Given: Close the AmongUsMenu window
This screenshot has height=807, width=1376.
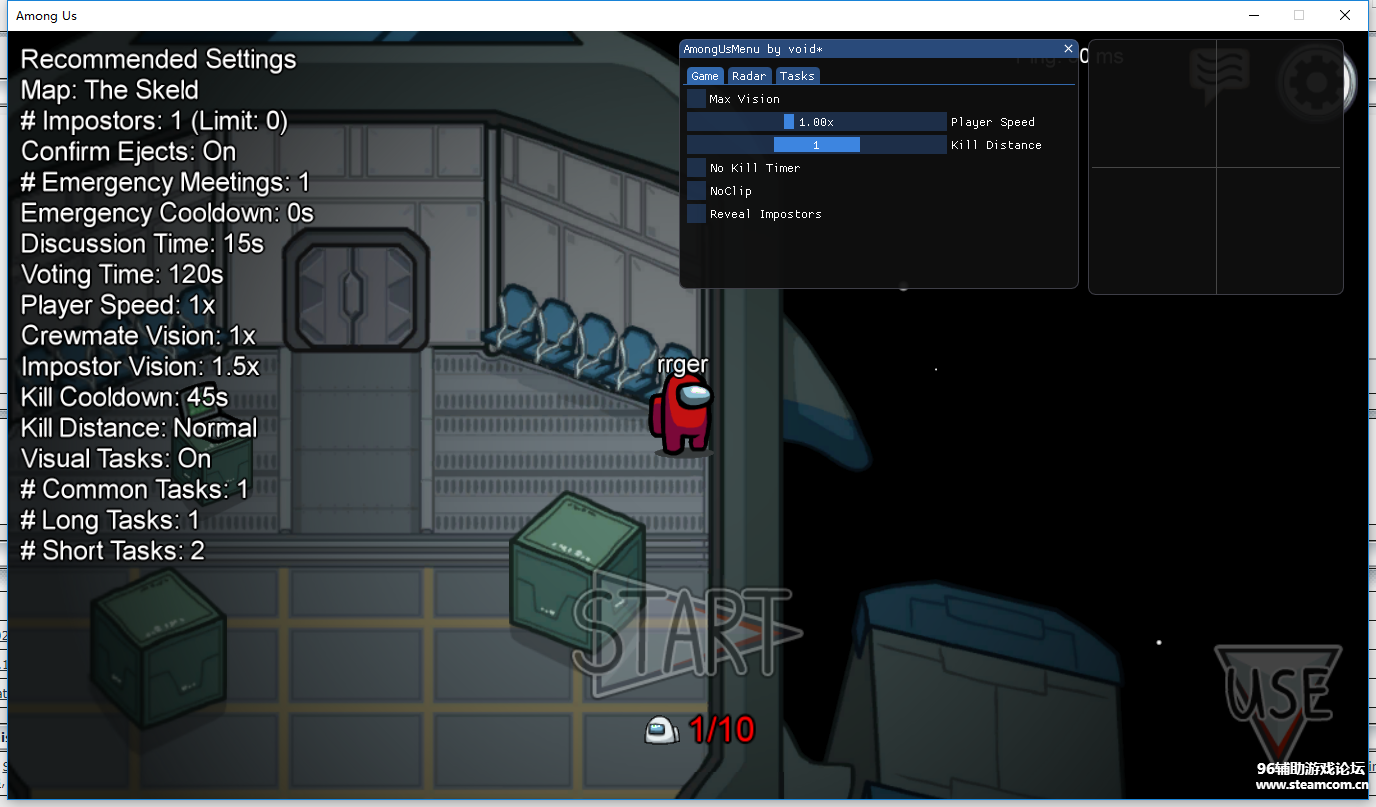Looking at the screenshot, I should (x=1068, y=48).
